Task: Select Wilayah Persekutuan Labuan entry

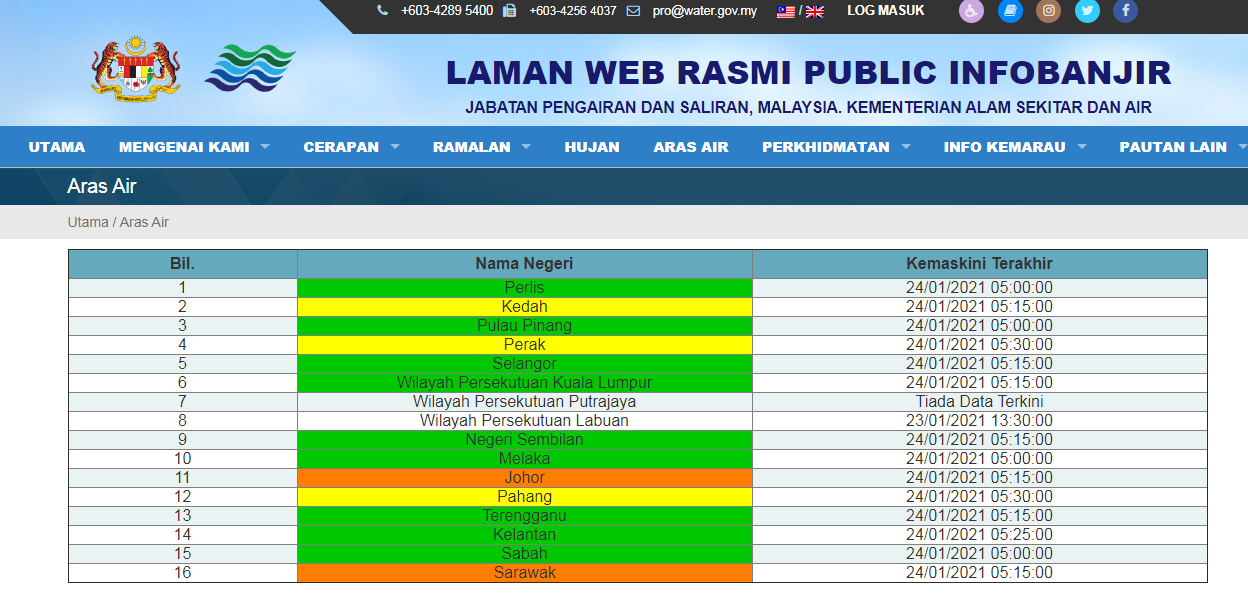Action: tap(525, 421)
